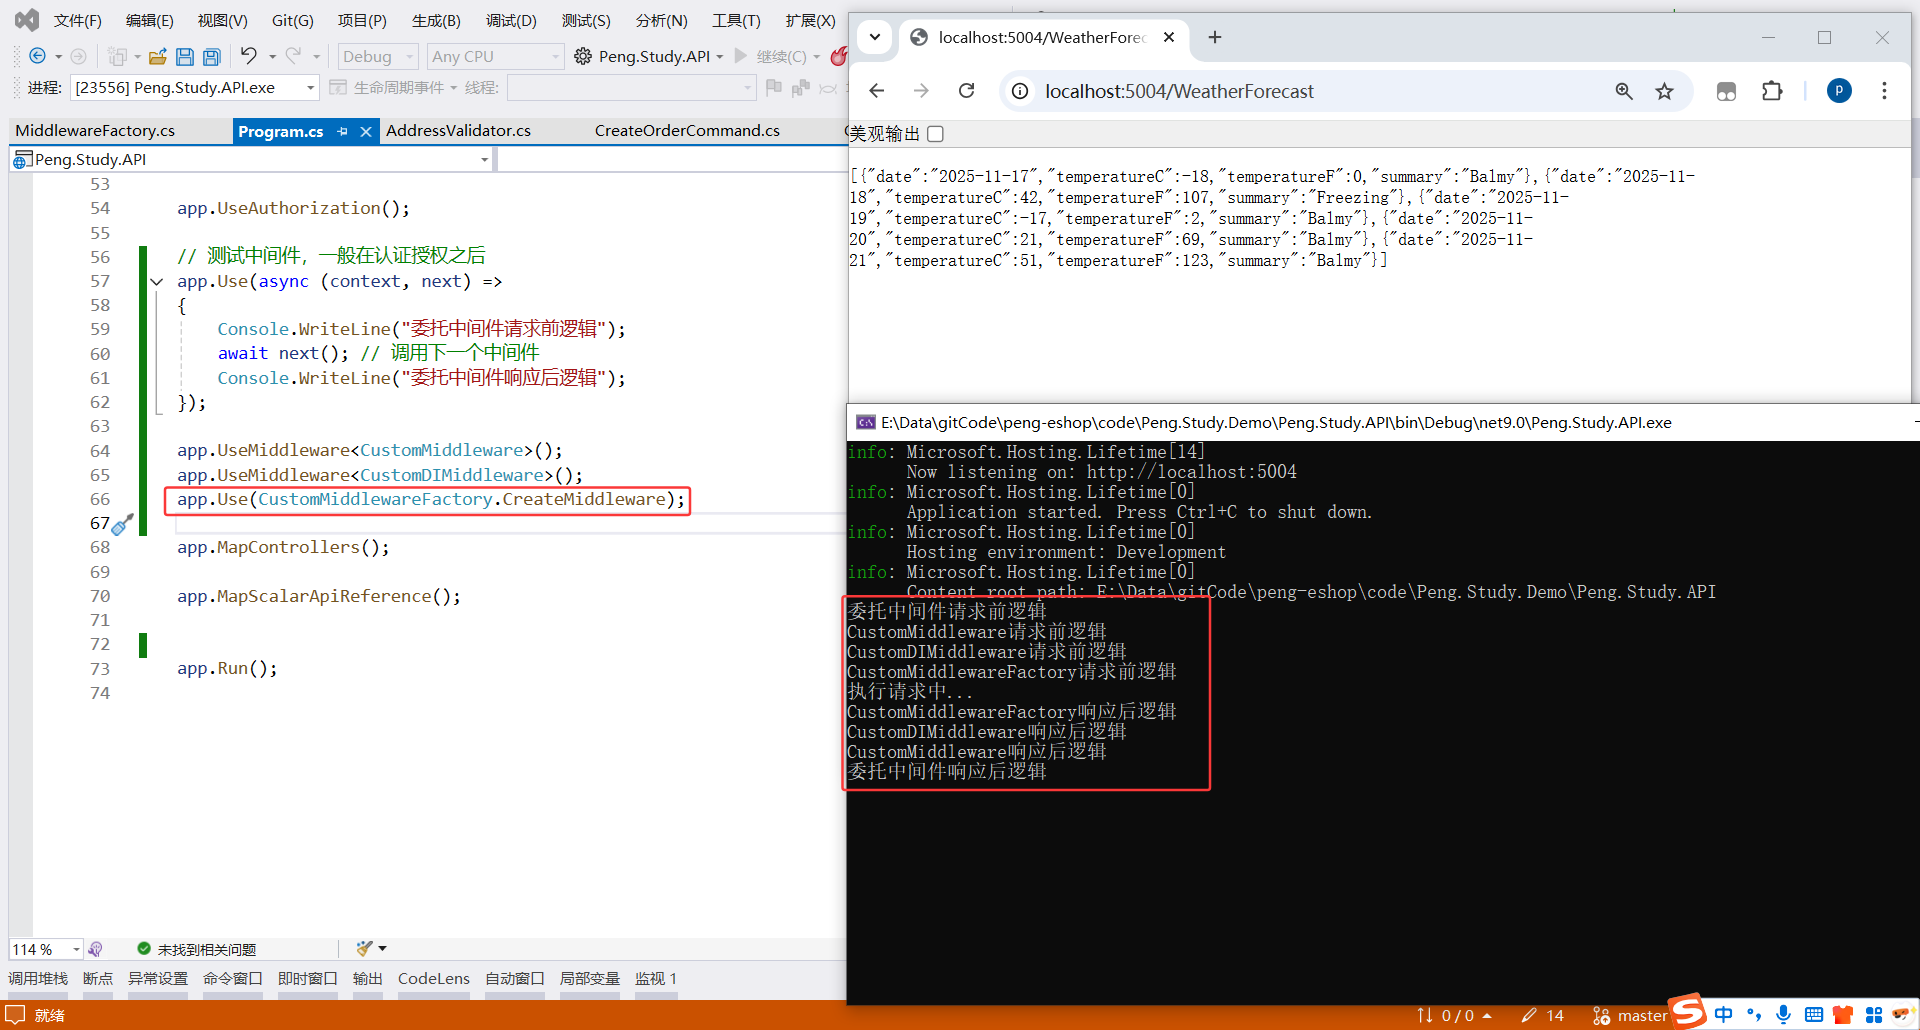
Task: Open the 调试(D) debug menu
Action: coord(511,20)
